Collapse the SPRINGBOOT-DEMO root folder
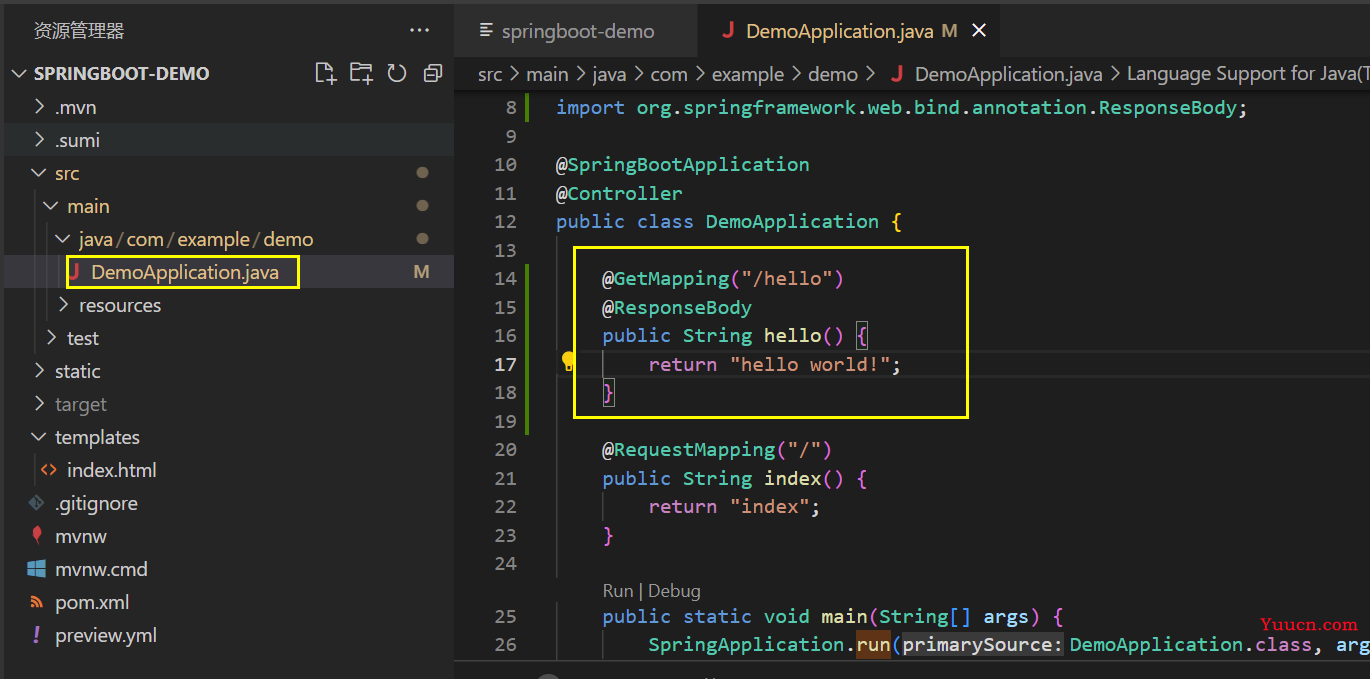The height and width of the screenshot is (679, 1370). click(19, 73)
